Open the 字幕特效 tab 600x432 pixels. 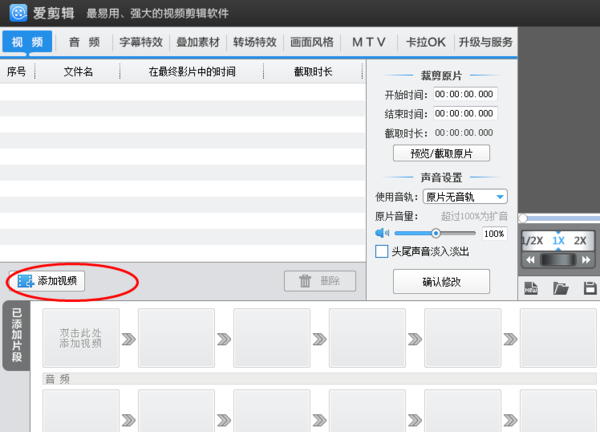click(141, 42)
